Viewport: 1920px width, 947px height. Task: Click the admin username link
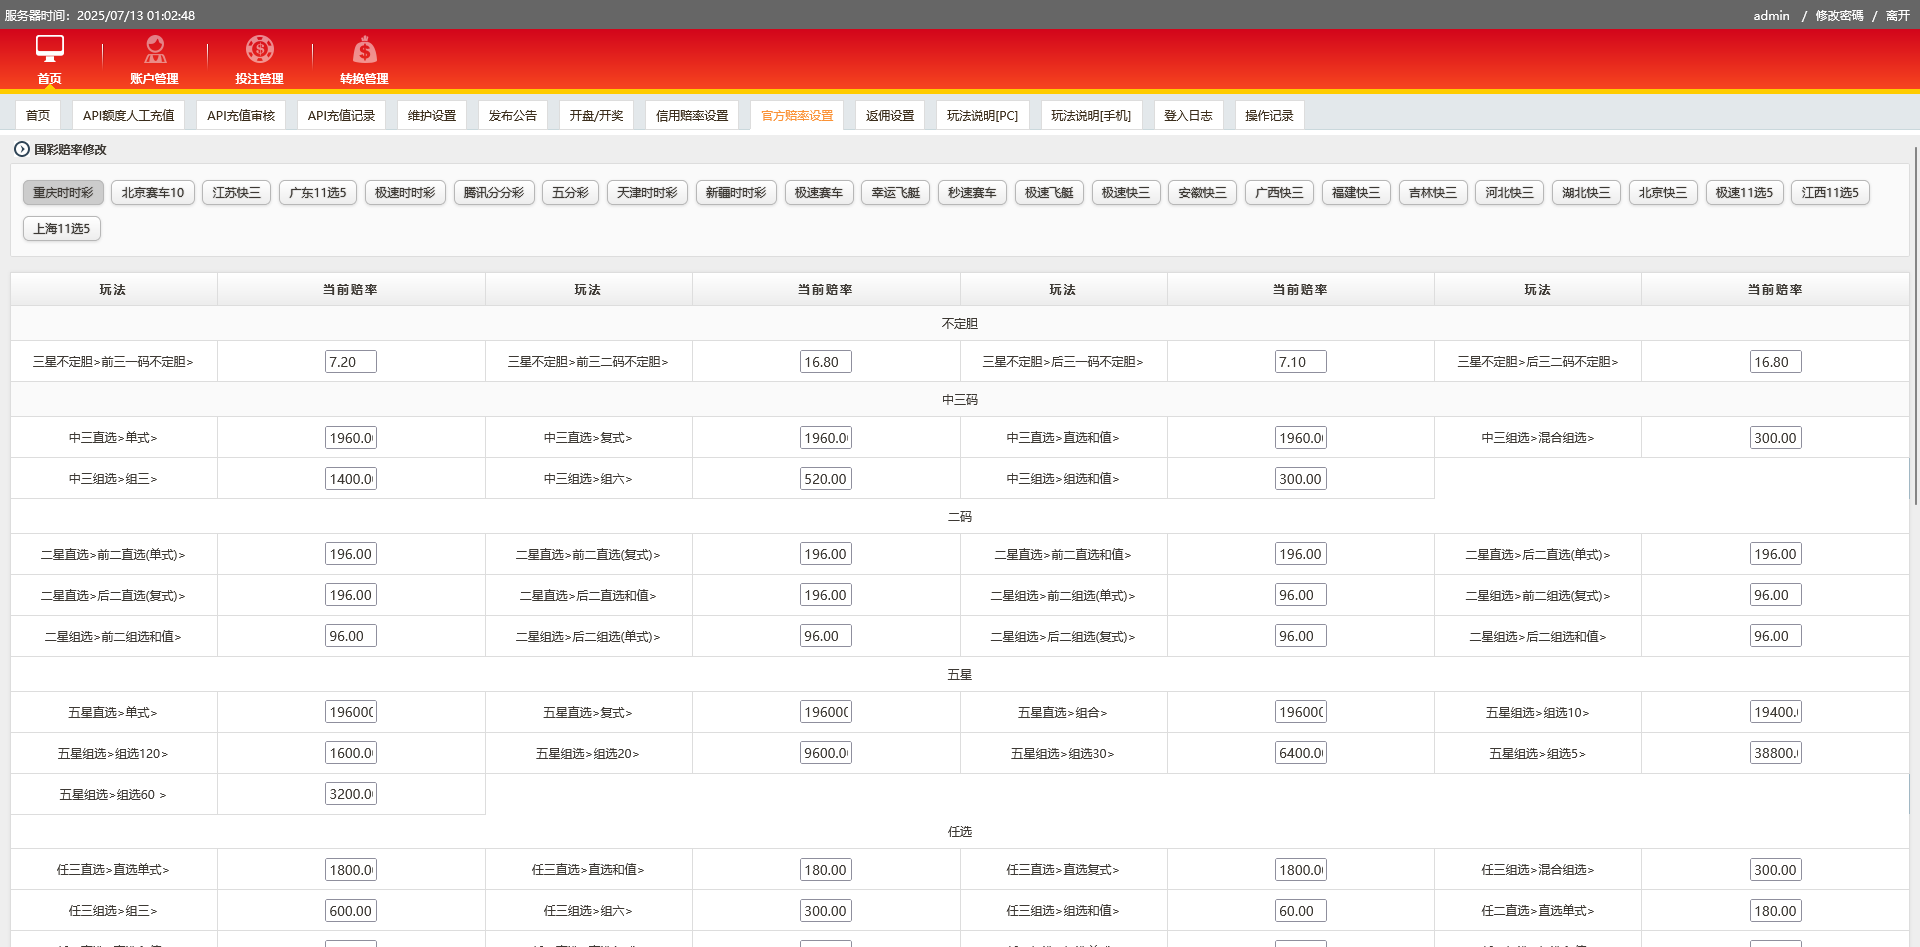(1771, 15)
